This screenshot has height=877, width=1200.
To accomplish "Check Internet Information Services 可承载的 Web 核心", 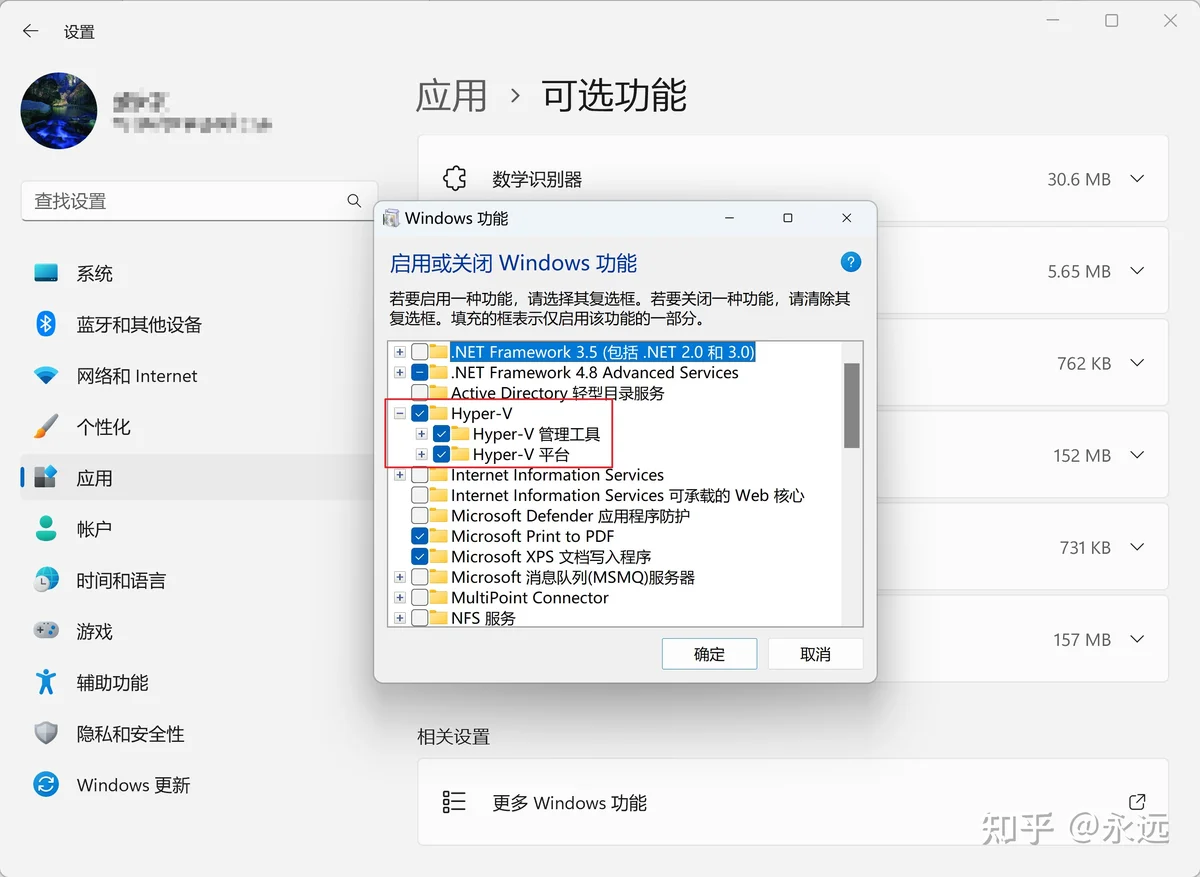I will [x=420, y=495].
